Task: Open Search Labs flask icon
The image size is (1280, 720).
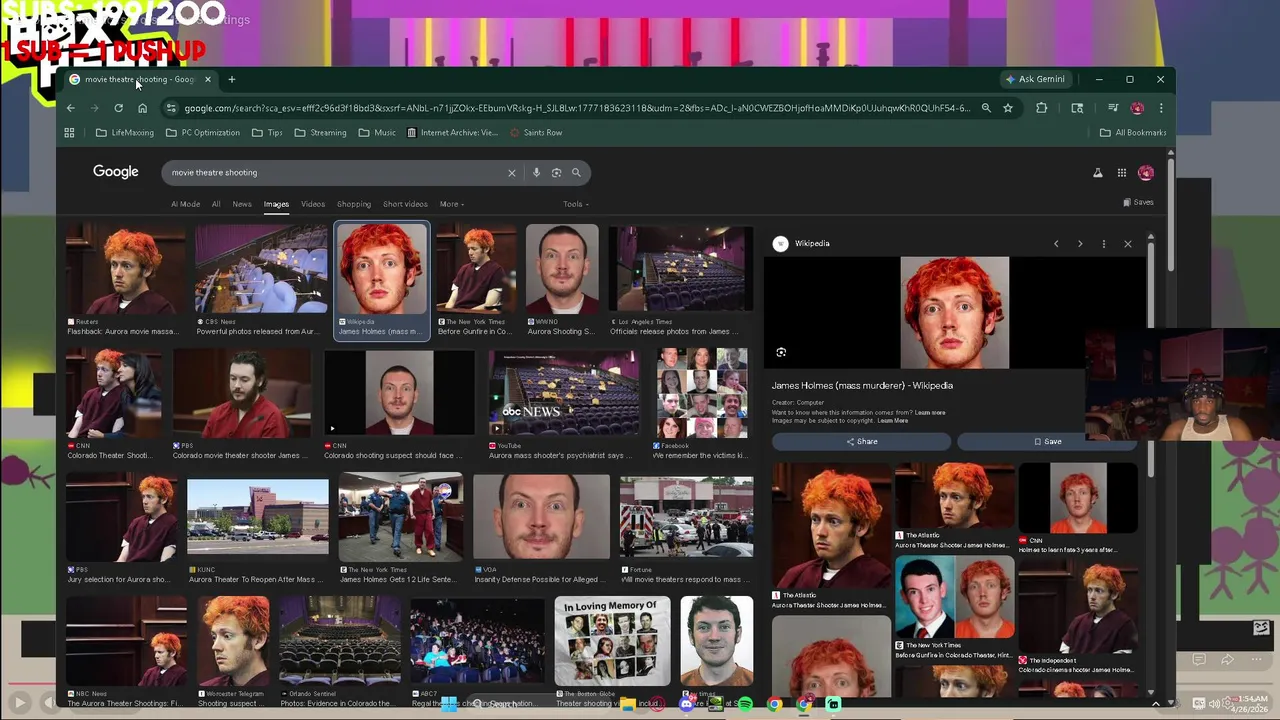Action: point(1097,173)
